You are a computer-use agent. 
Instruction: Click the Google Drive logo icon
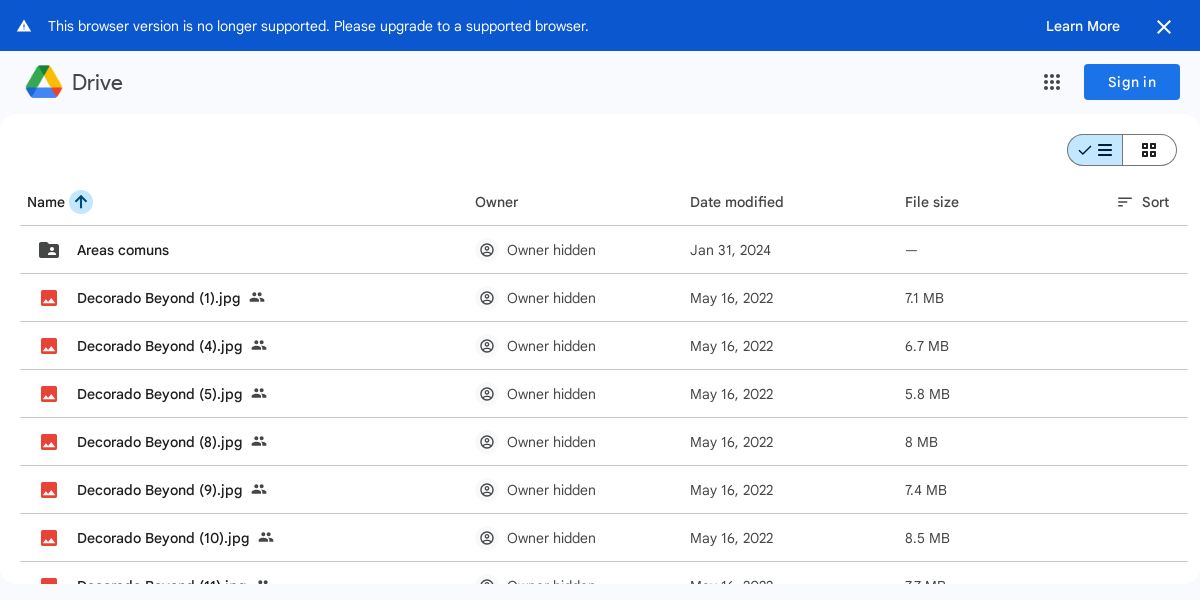44,82
